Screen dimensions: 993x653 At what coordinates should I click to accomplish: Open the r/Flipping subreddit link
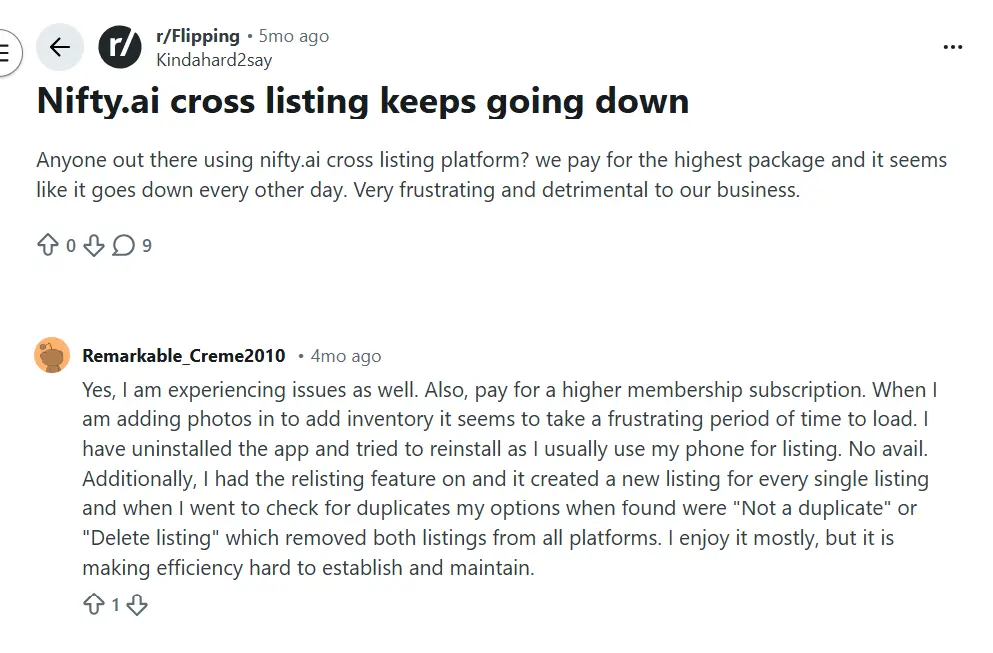[x=198, y=36]
